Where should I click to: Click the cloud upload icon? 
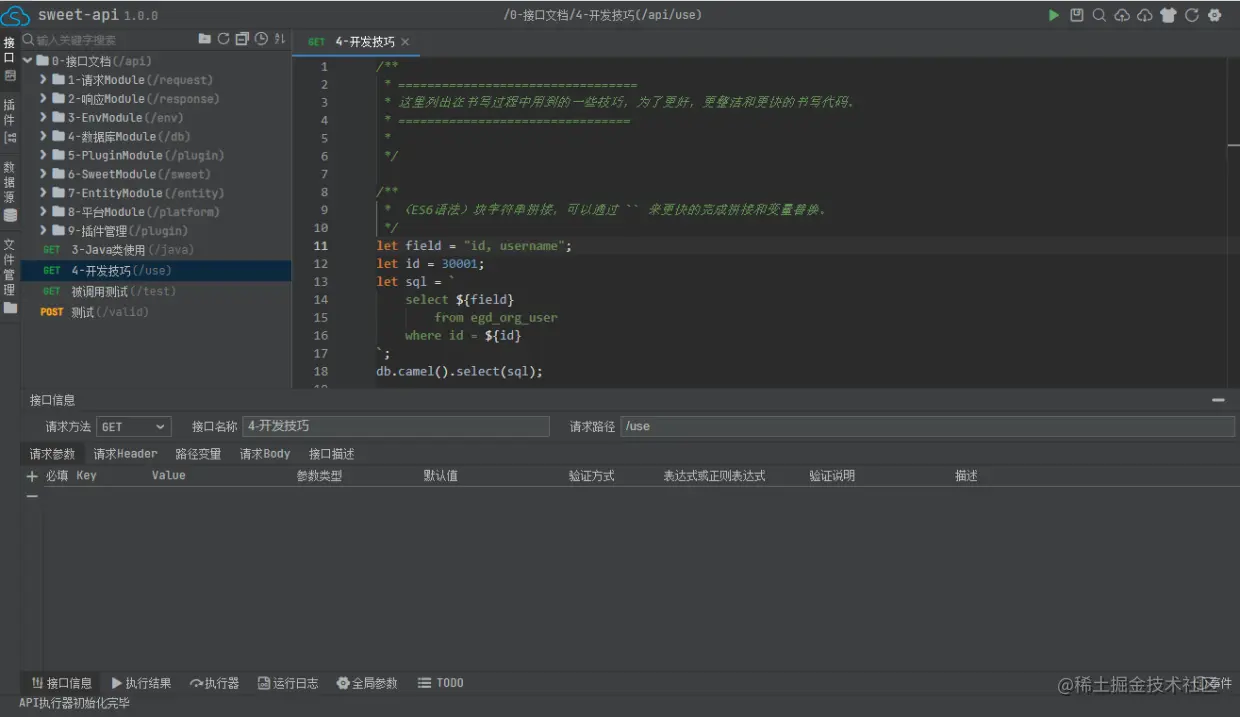[1122, 15]
